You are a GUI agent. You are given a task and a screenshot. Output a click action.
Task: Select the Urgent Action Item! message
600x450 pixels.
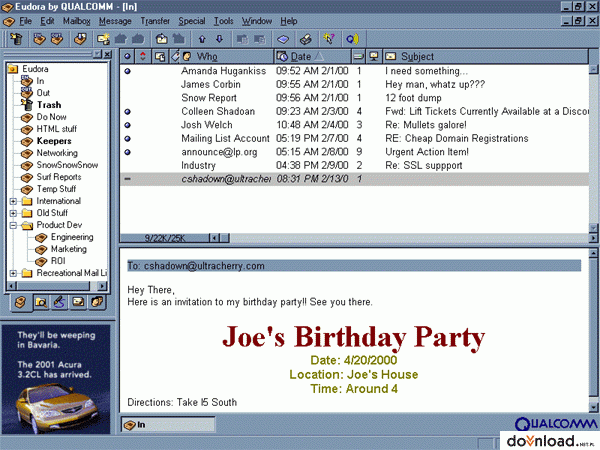(x=354, y=152)
